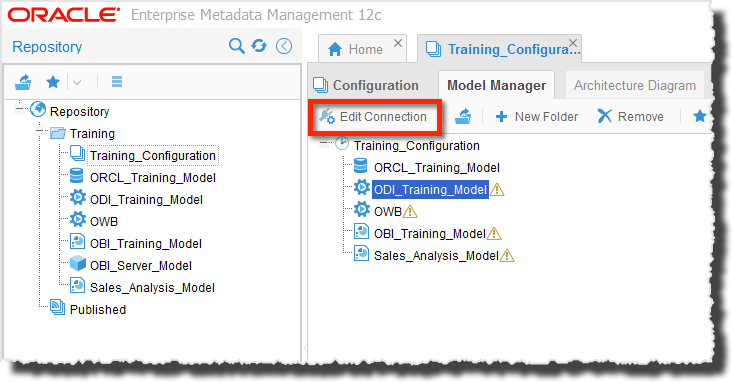This screenshot has width=733, height=383.
Task: Select highlighted ODI_Training_Model in Model Manager
Action: 430,189
